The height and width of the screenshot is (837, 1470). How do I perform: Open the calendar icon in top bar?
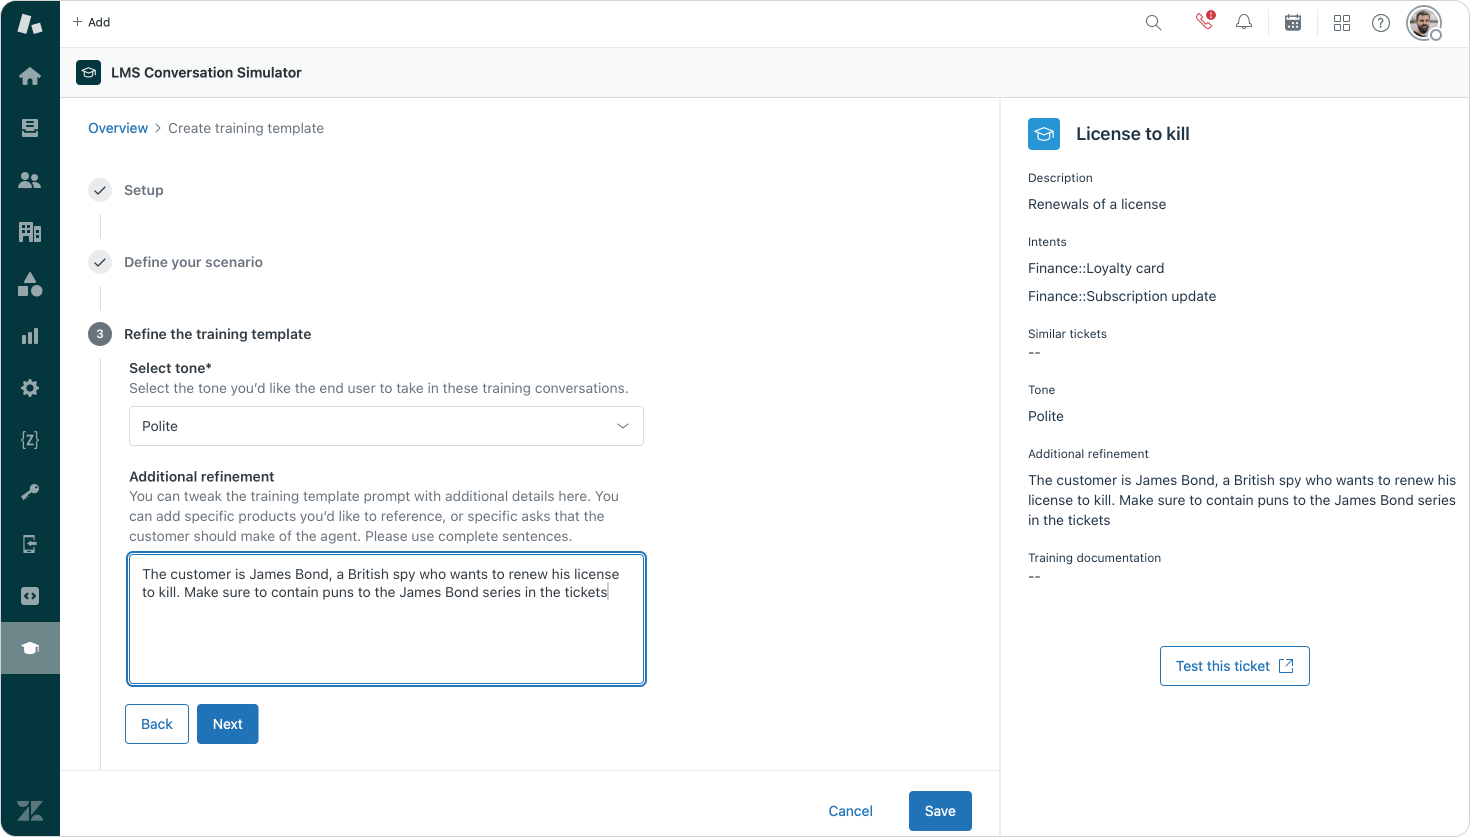pyautogui.click(x=1293, y=23)
